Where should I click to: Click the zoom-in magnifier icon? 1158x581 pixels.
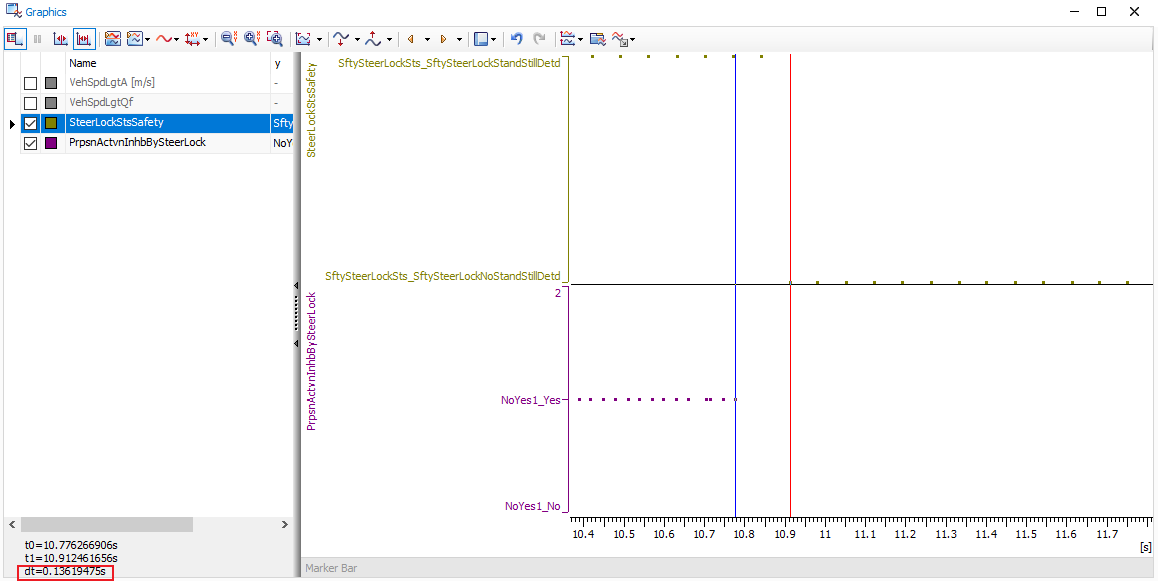pos(251,39)
